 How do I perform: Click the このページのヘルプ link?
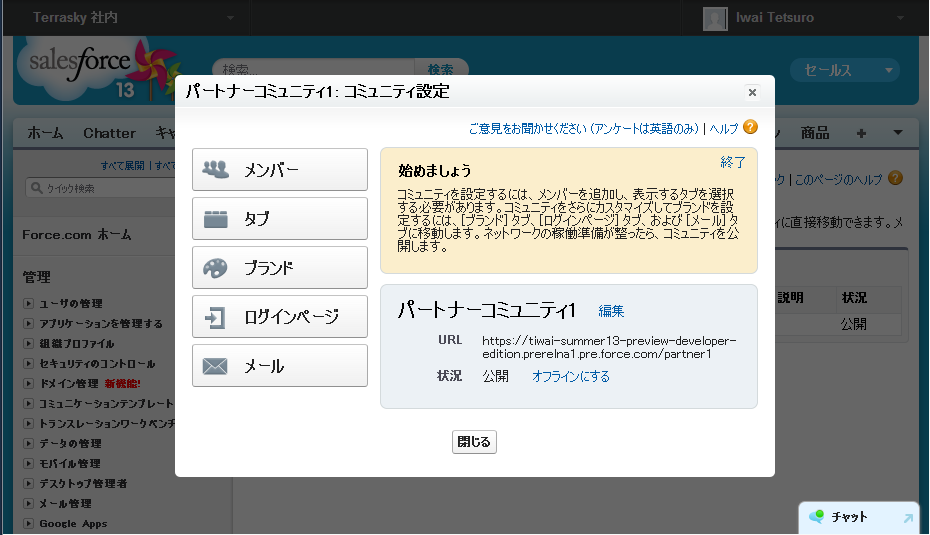(839, 179)
